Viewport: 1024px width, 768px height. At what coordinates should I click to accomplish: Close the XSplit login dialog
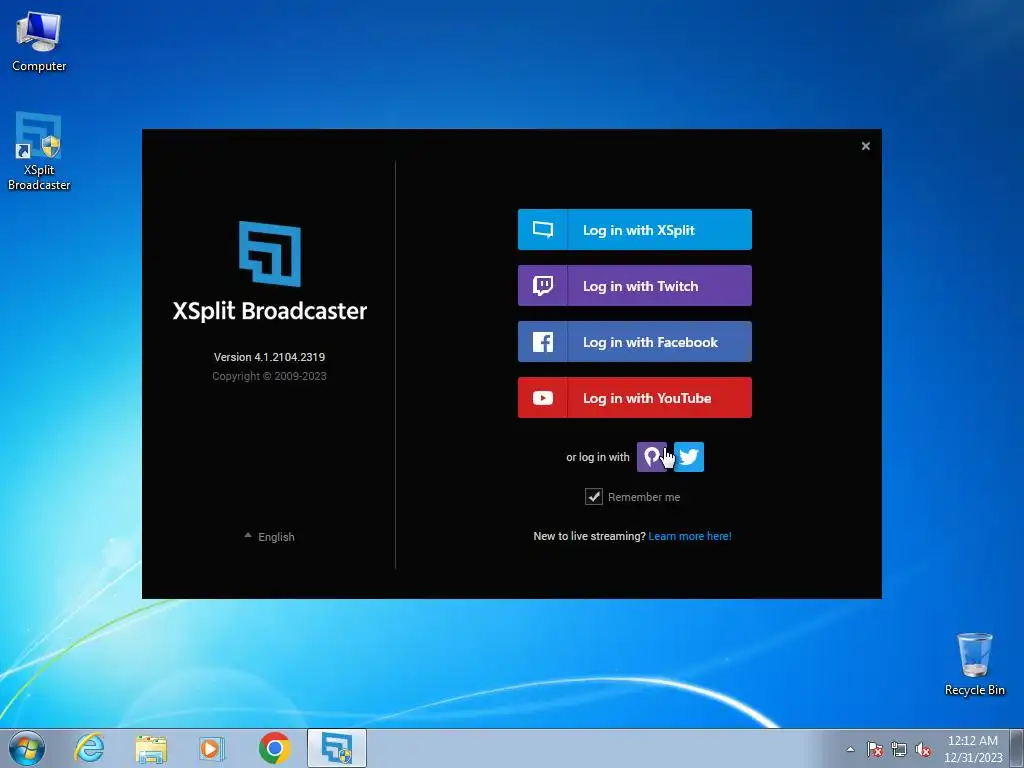point(865,146)
